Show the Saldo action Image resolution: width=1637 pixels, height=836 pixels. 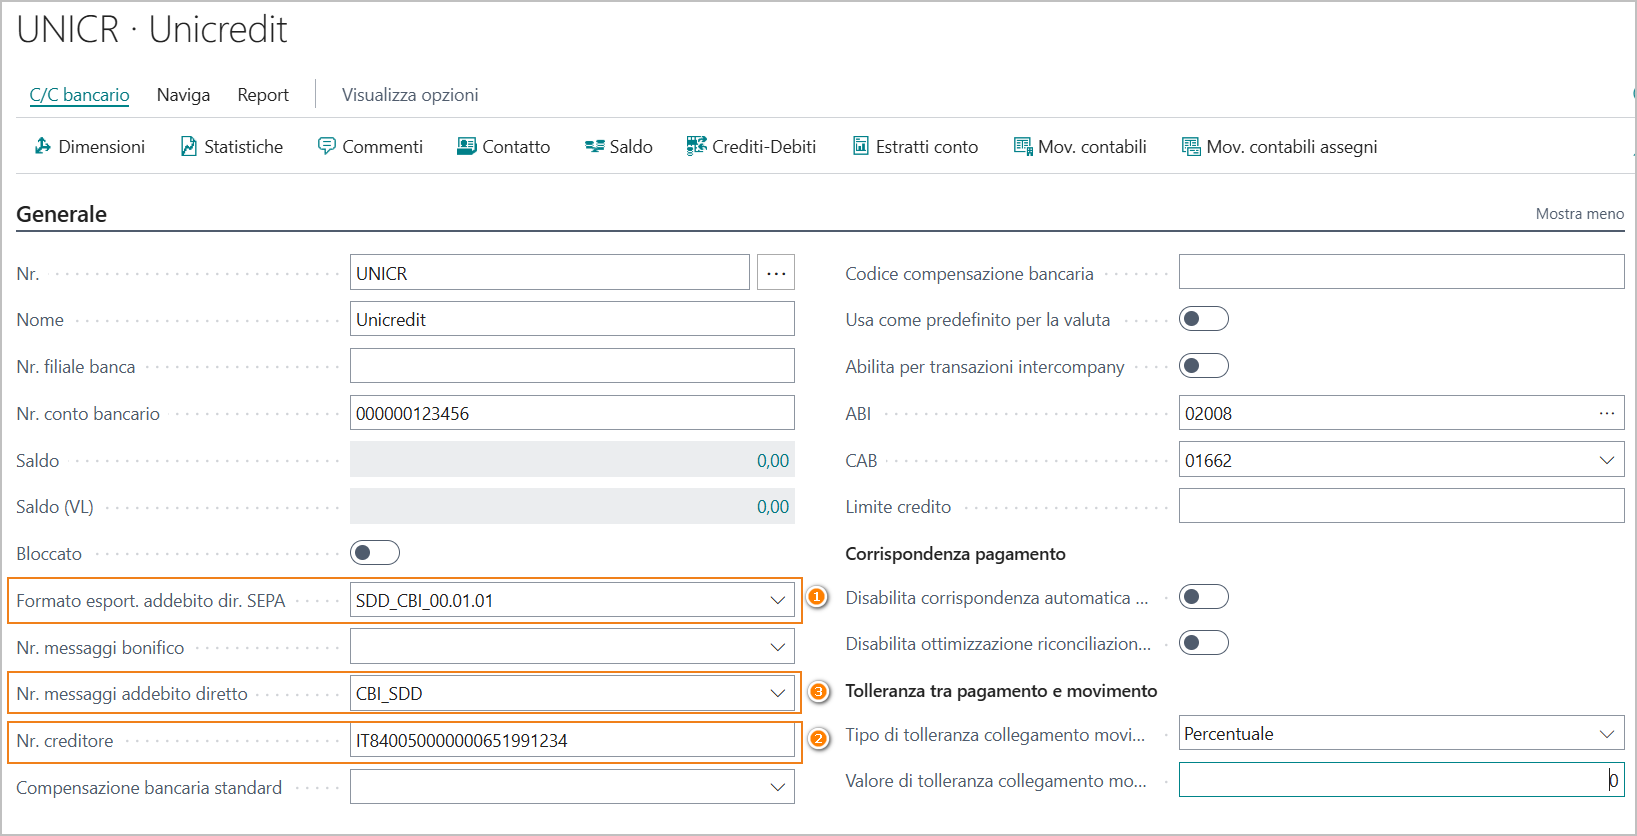coord(618,147)
